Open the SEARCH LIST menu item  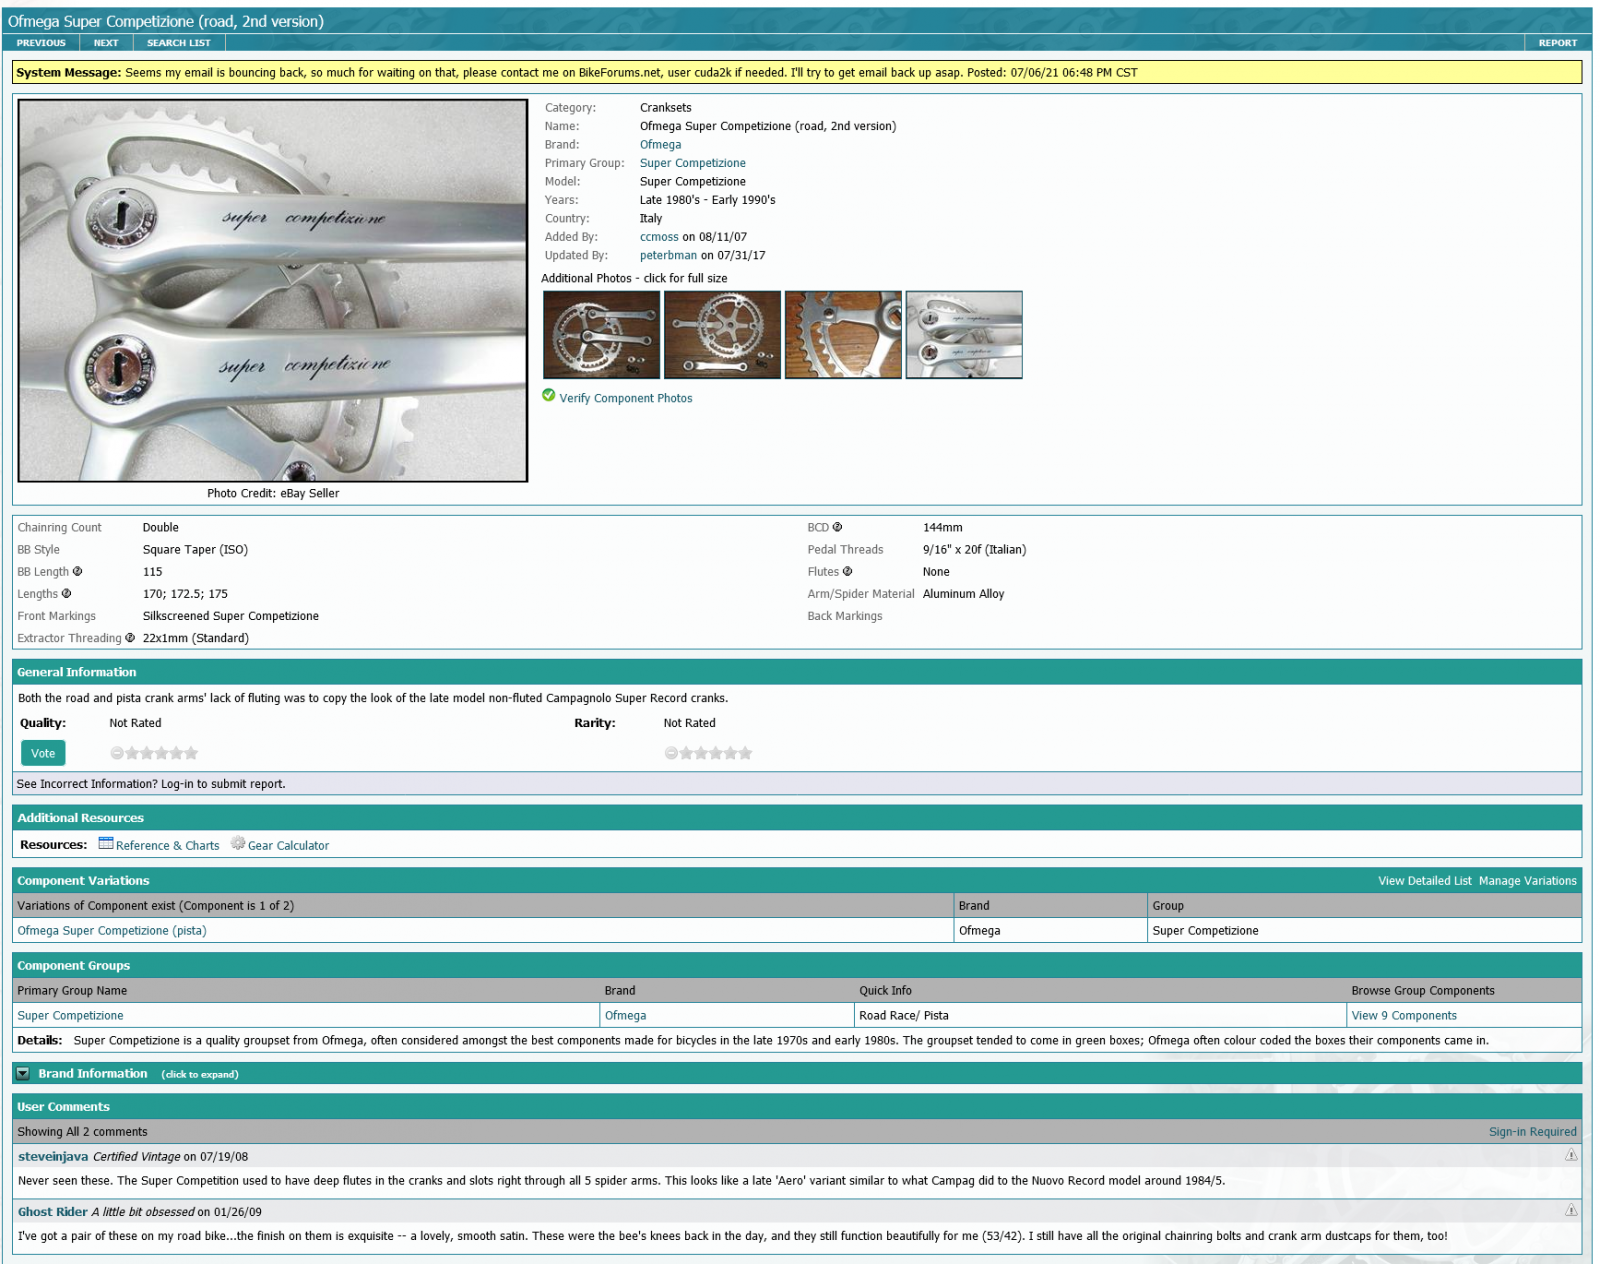[x=178, y=43]
